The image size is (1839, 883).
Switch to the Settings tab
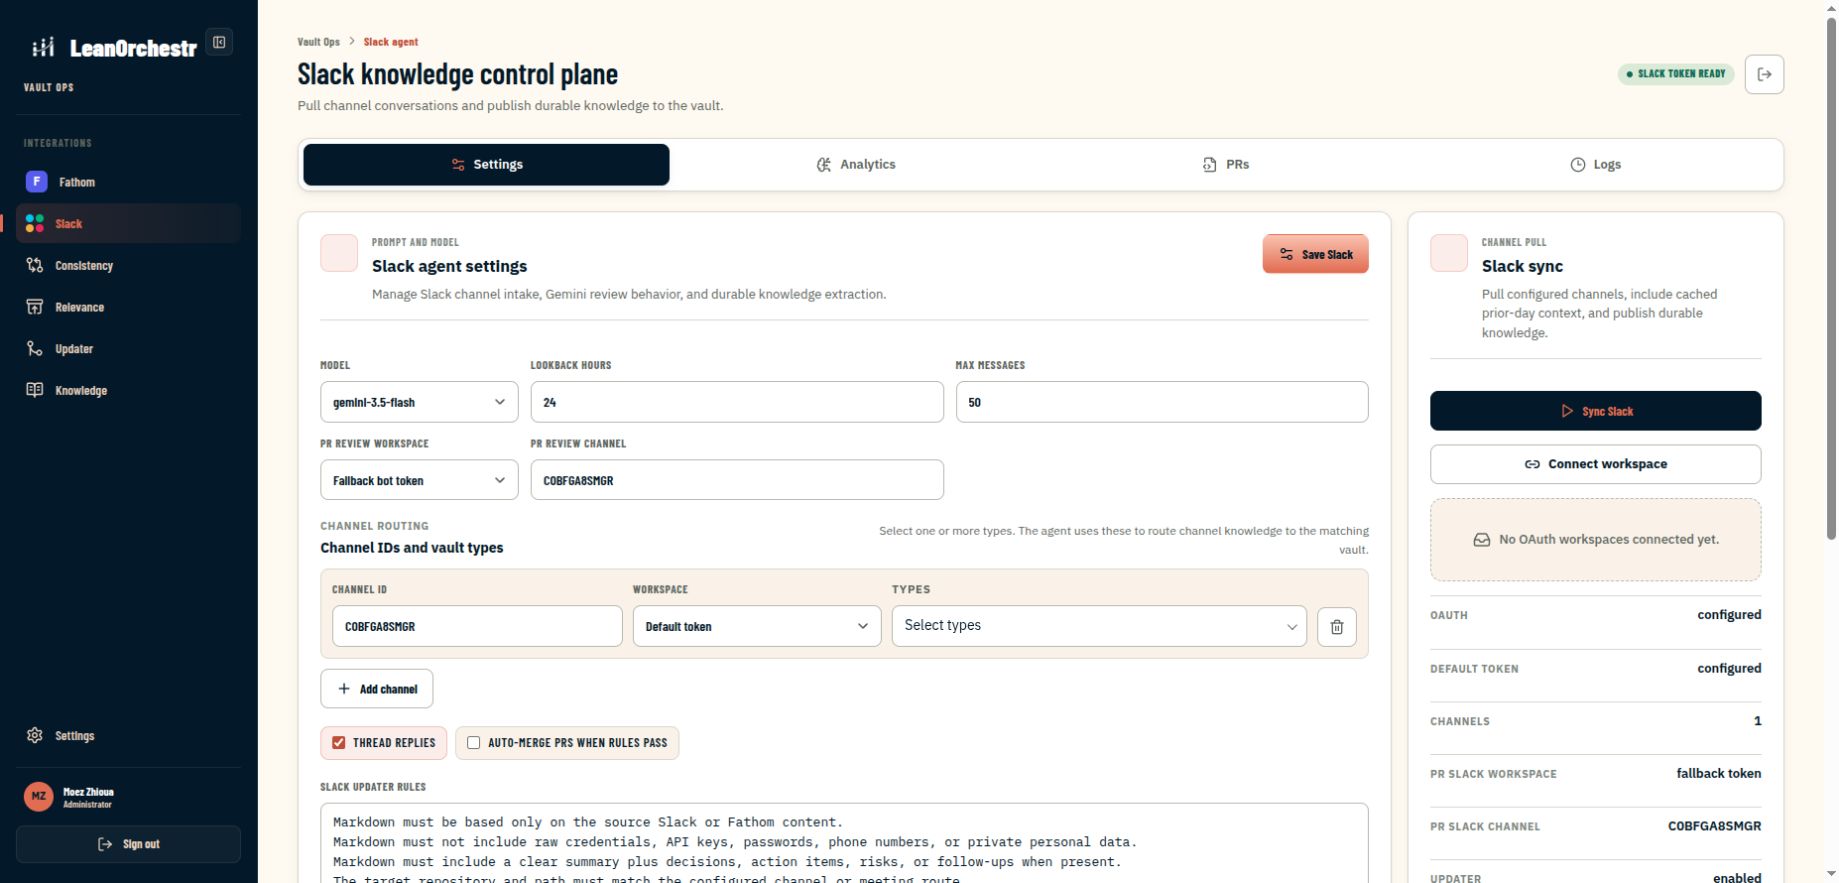[x=486, y=165]
